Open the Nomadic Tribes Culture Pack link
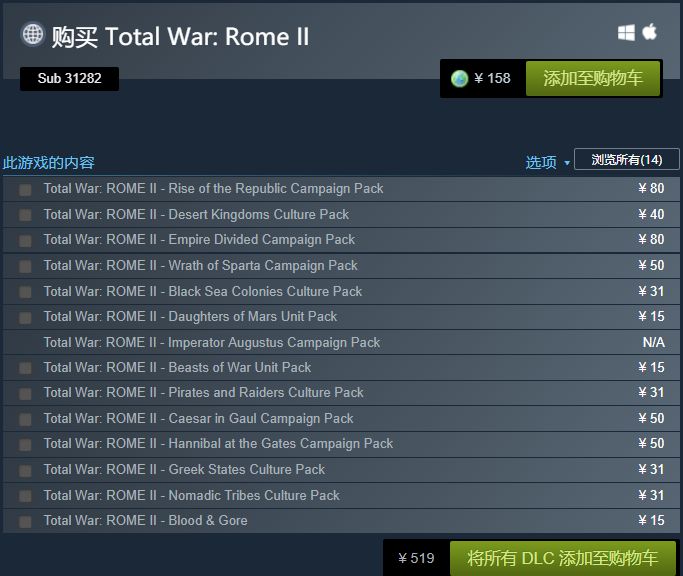Viewport: 683px width, 576px height. (192, 495)
